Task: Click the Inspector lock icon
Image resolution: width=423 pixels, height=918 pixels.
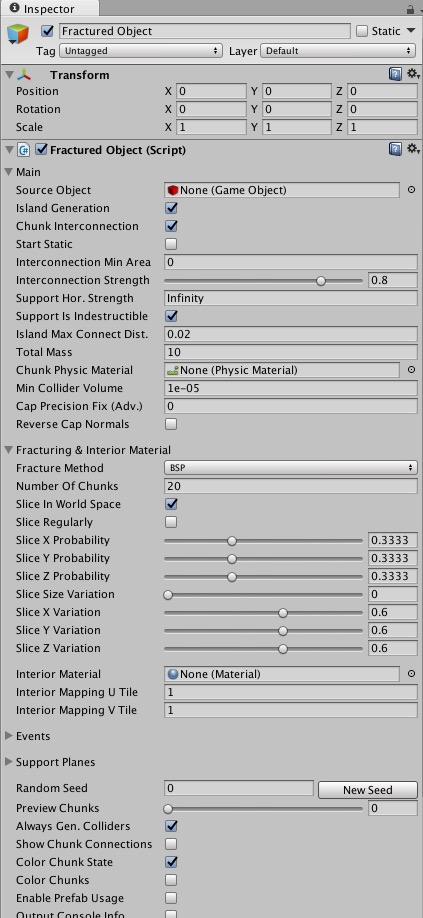Action: pos(410,8)
